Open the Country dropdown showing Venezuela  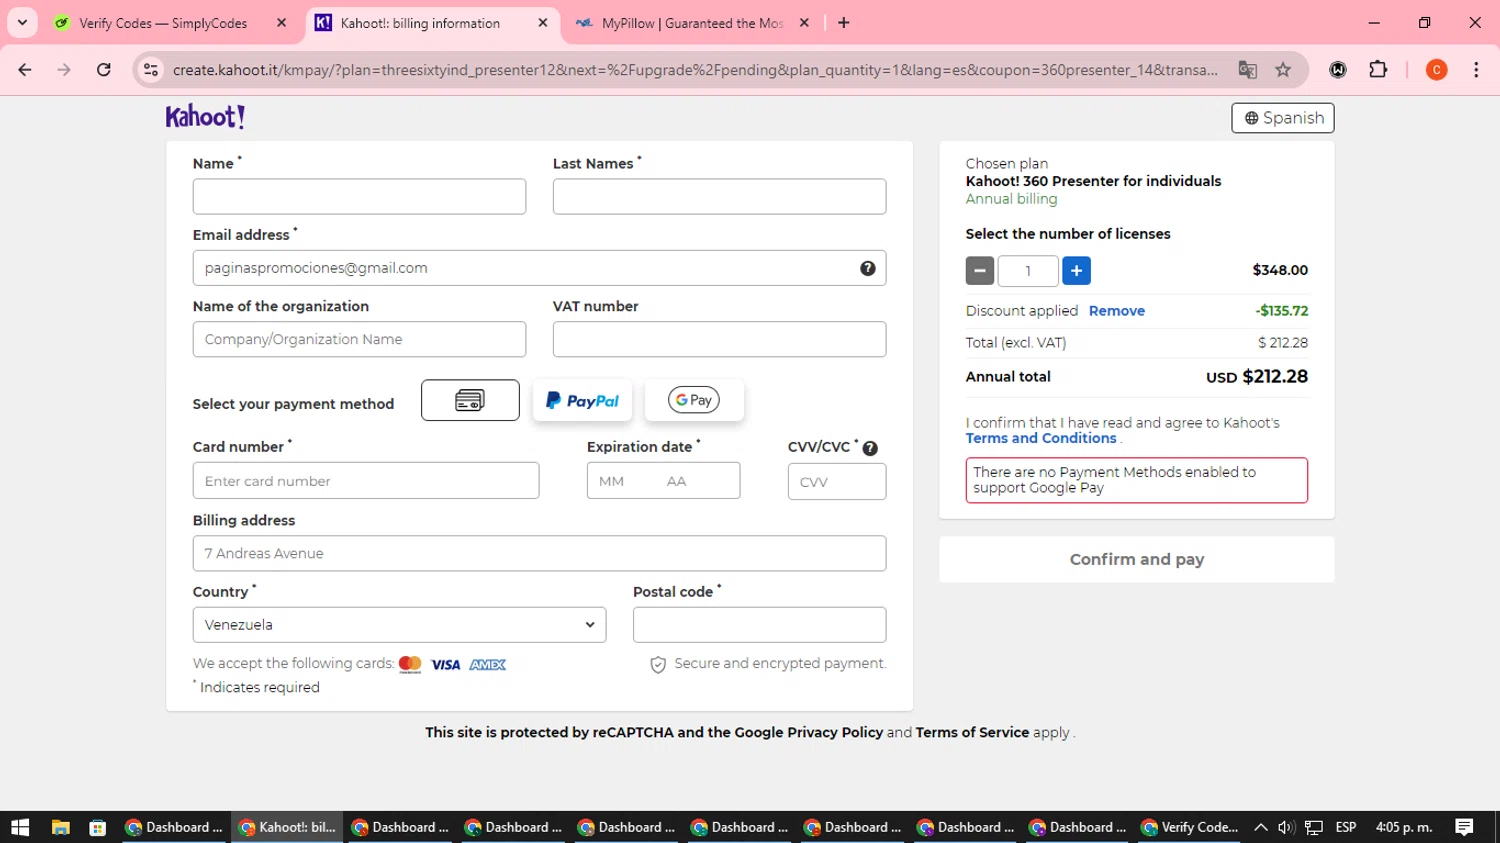pos(399,625)
